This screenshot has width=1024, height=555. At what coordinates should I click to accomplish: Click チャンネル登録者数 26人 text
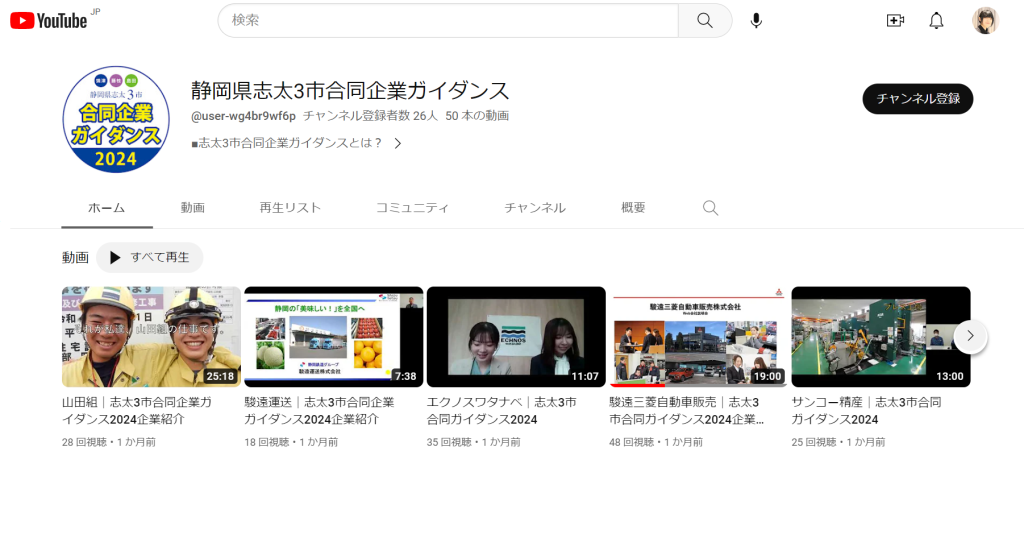click(x=370, y=116)
